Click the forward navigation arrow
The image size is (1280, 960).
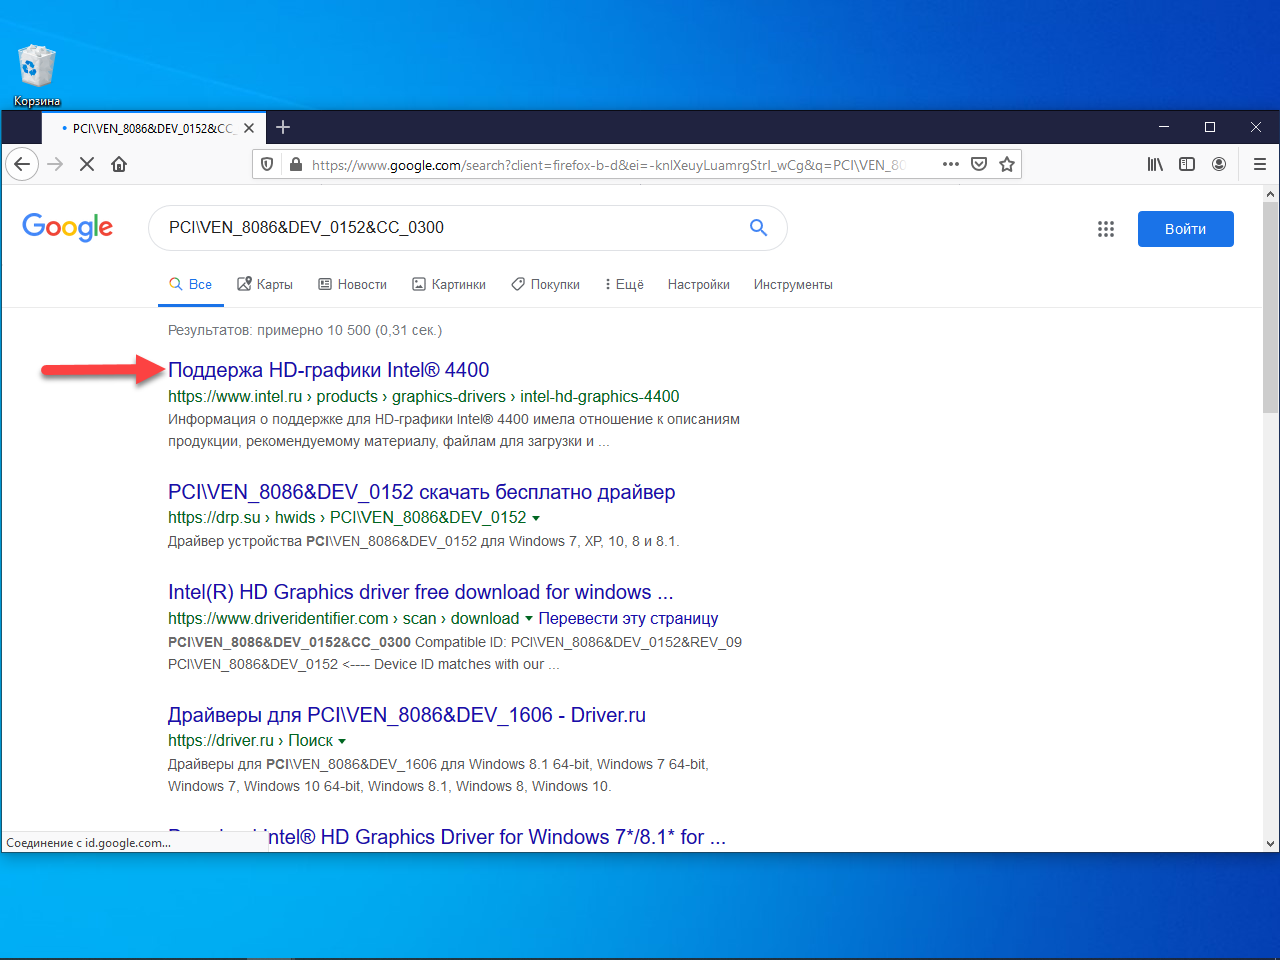55,164
